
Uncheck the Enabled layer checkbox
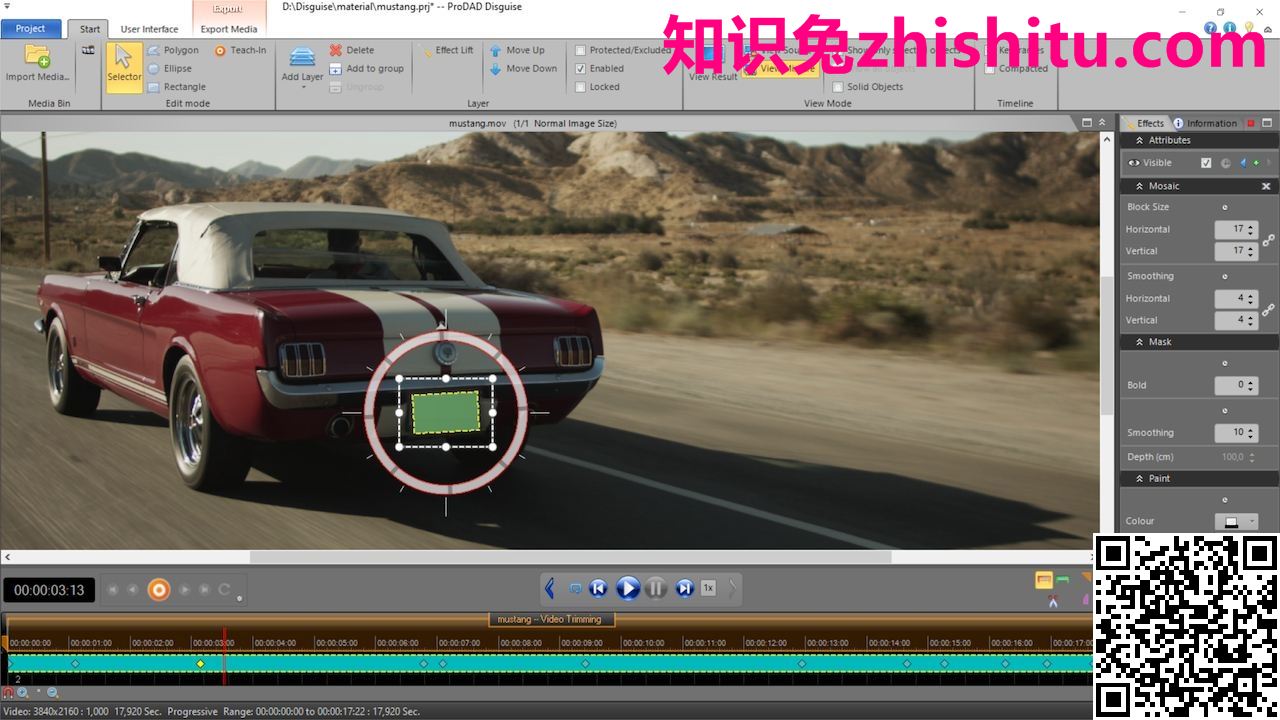581,69
